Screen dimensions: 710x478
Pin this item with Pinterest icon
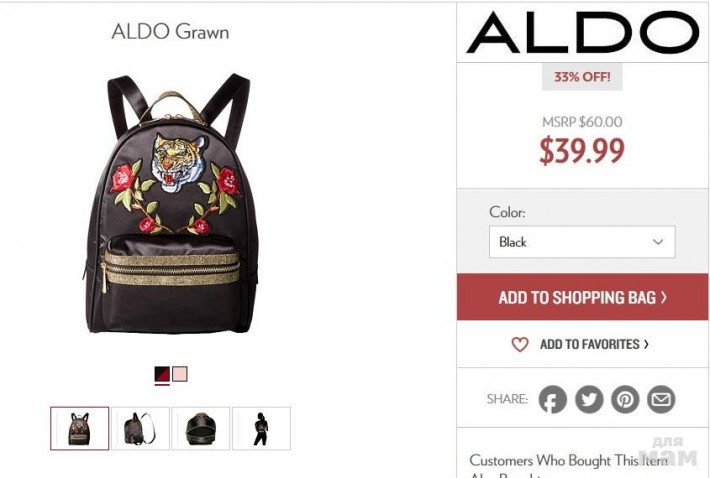(625, 399)
